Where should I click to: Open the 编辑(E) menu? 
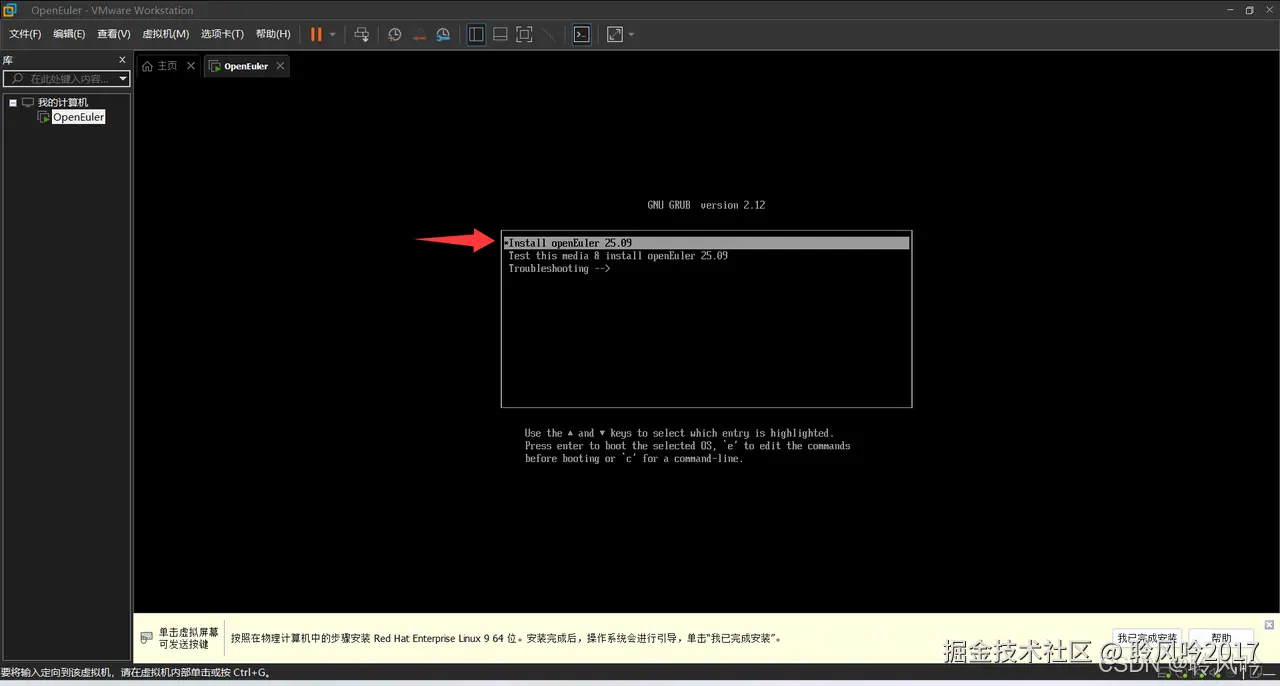69,34
